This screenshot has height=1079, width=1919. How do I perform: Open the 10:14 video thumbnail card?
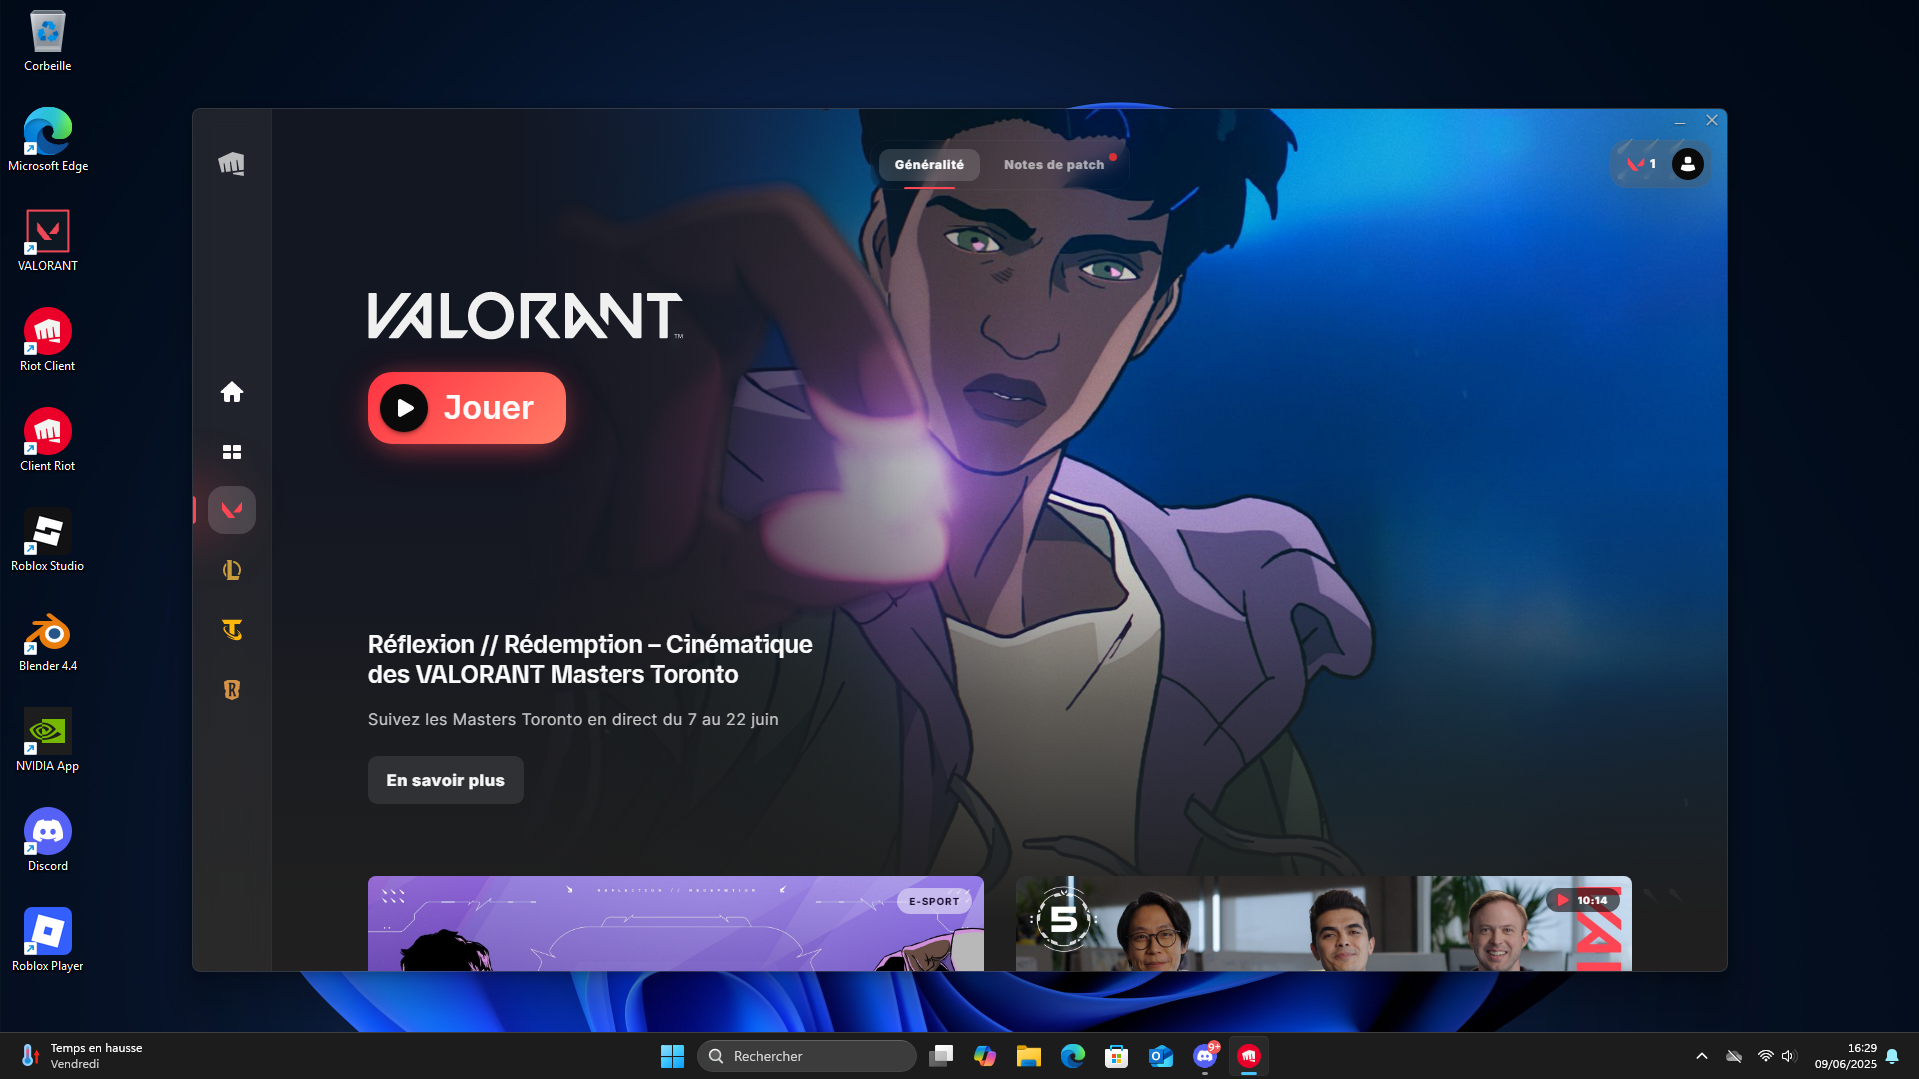pos(1324,924)
